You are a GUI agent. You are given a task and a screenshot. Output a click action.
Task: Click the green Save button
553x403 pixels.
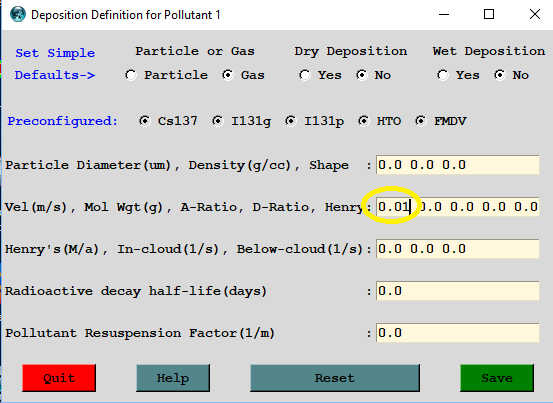pyautogui.click(x=497, y=378)
